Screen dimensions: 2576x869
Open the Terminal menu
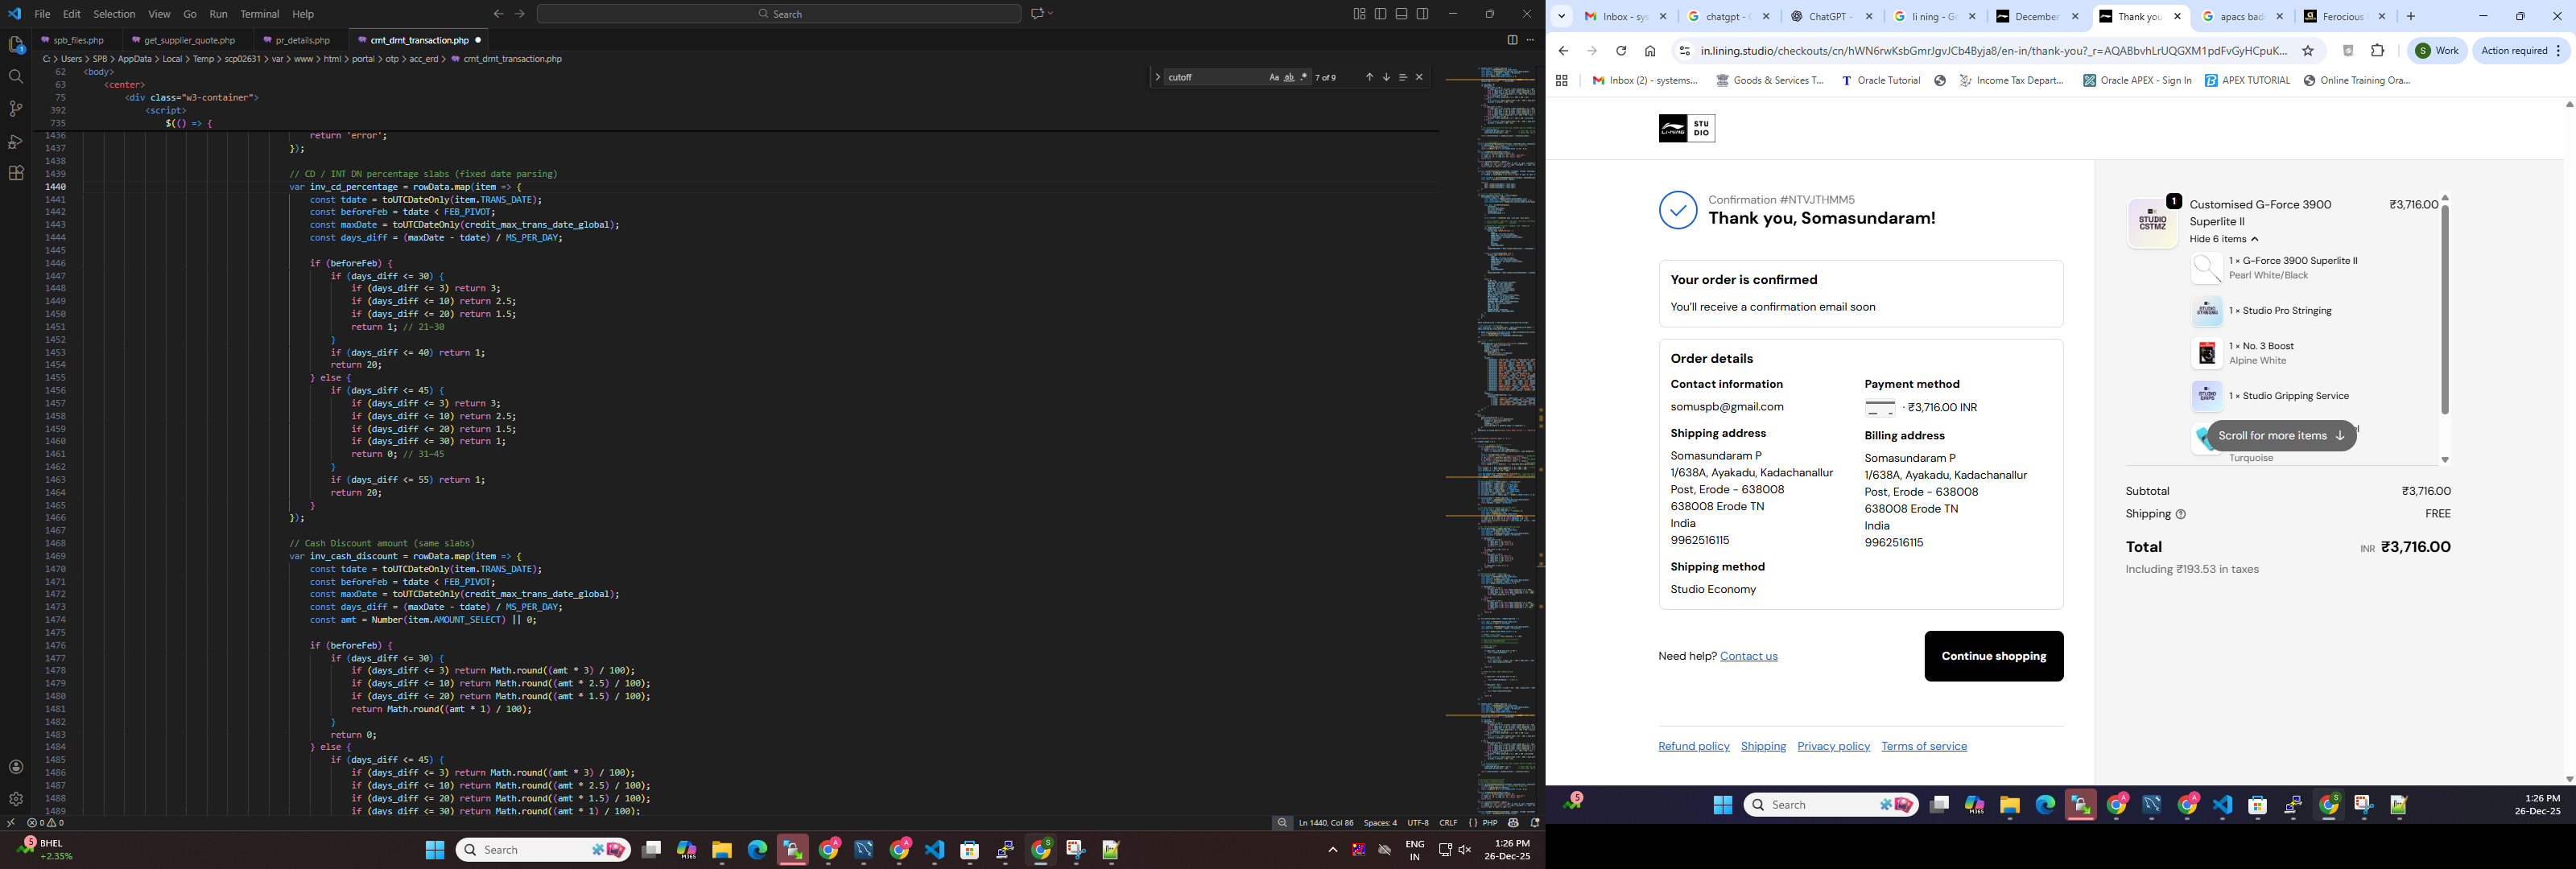260,14
